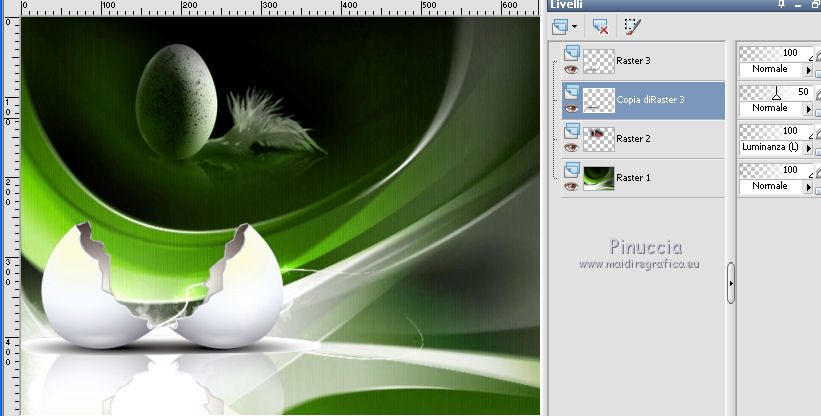Select the Copia diRaster 3 layer name

650,99
